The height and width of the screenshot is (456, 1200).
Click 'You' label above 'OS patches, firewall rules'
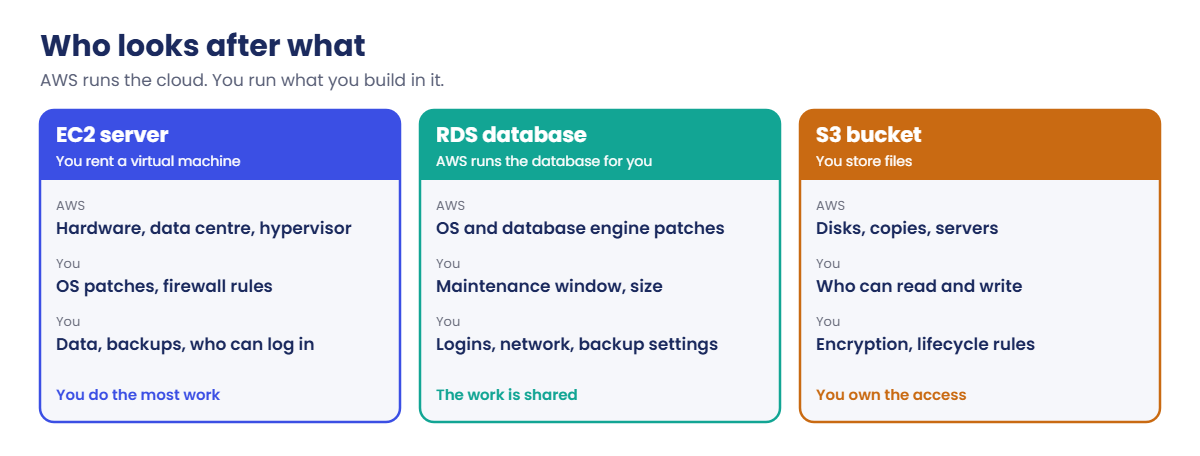[68, 264]
